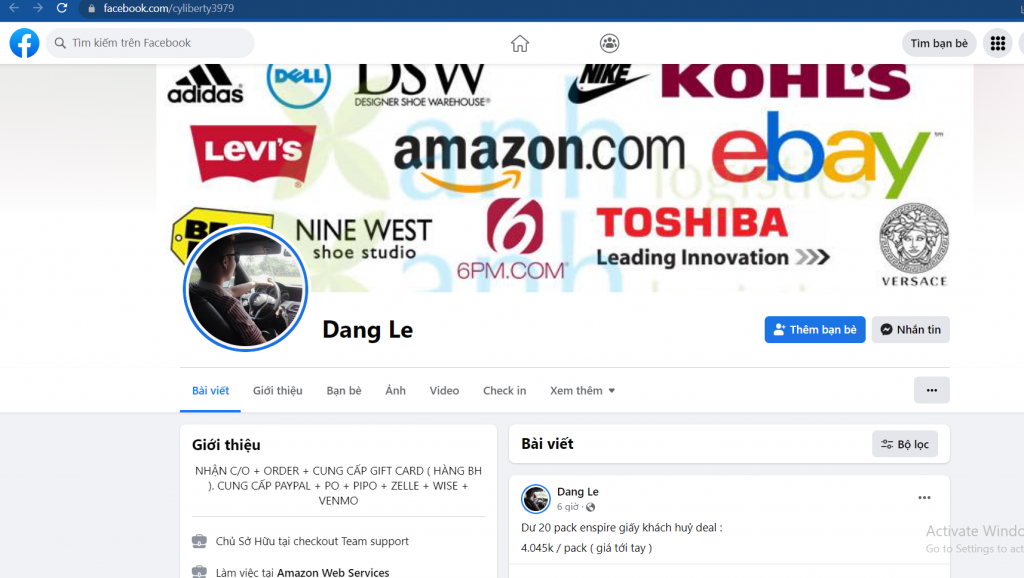
Task: Click the Thêm bạn bè button
Action: pos(814,330)
